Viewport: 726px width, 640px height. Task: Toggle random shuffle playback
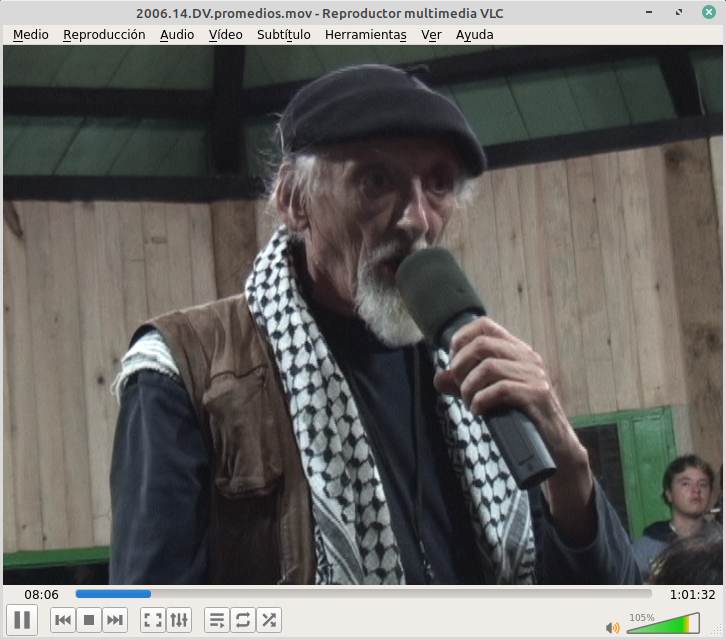(269, 620)
